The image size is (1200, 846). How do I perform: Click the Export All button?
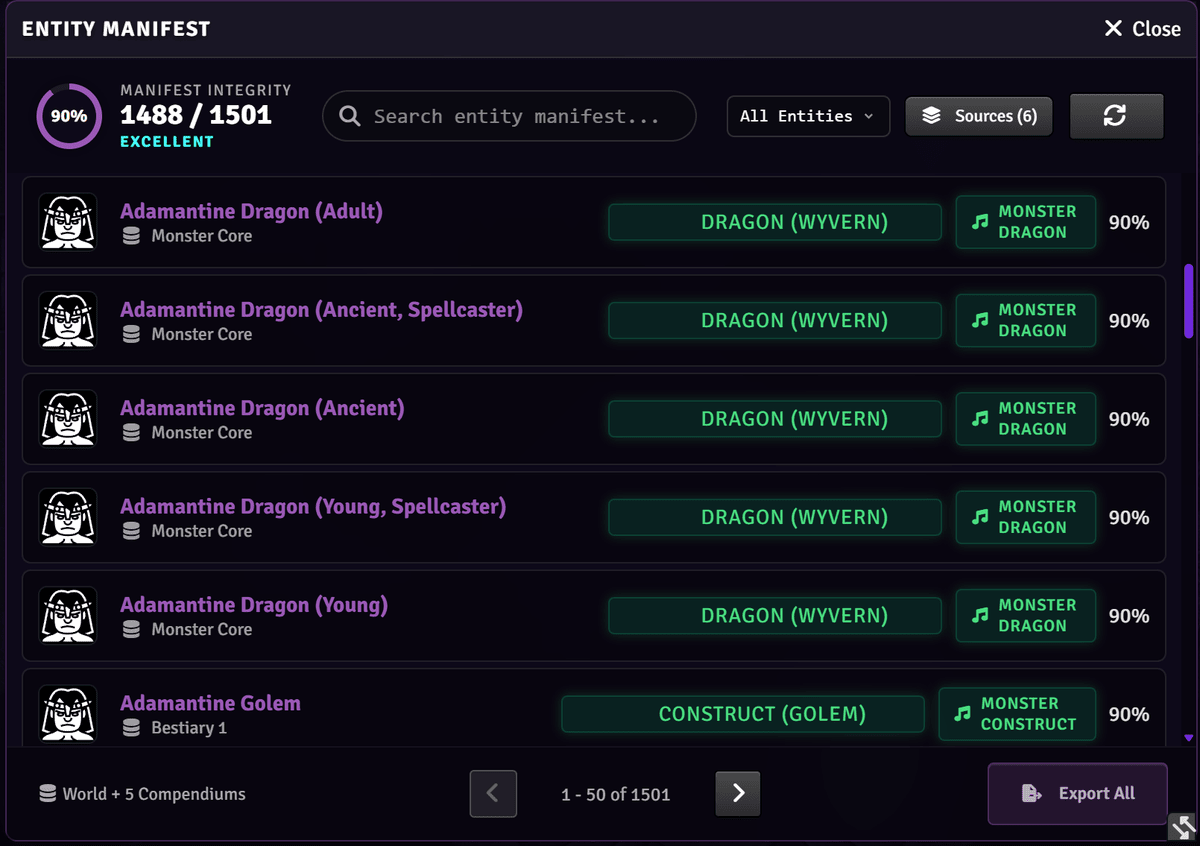tap(1077, 793)
